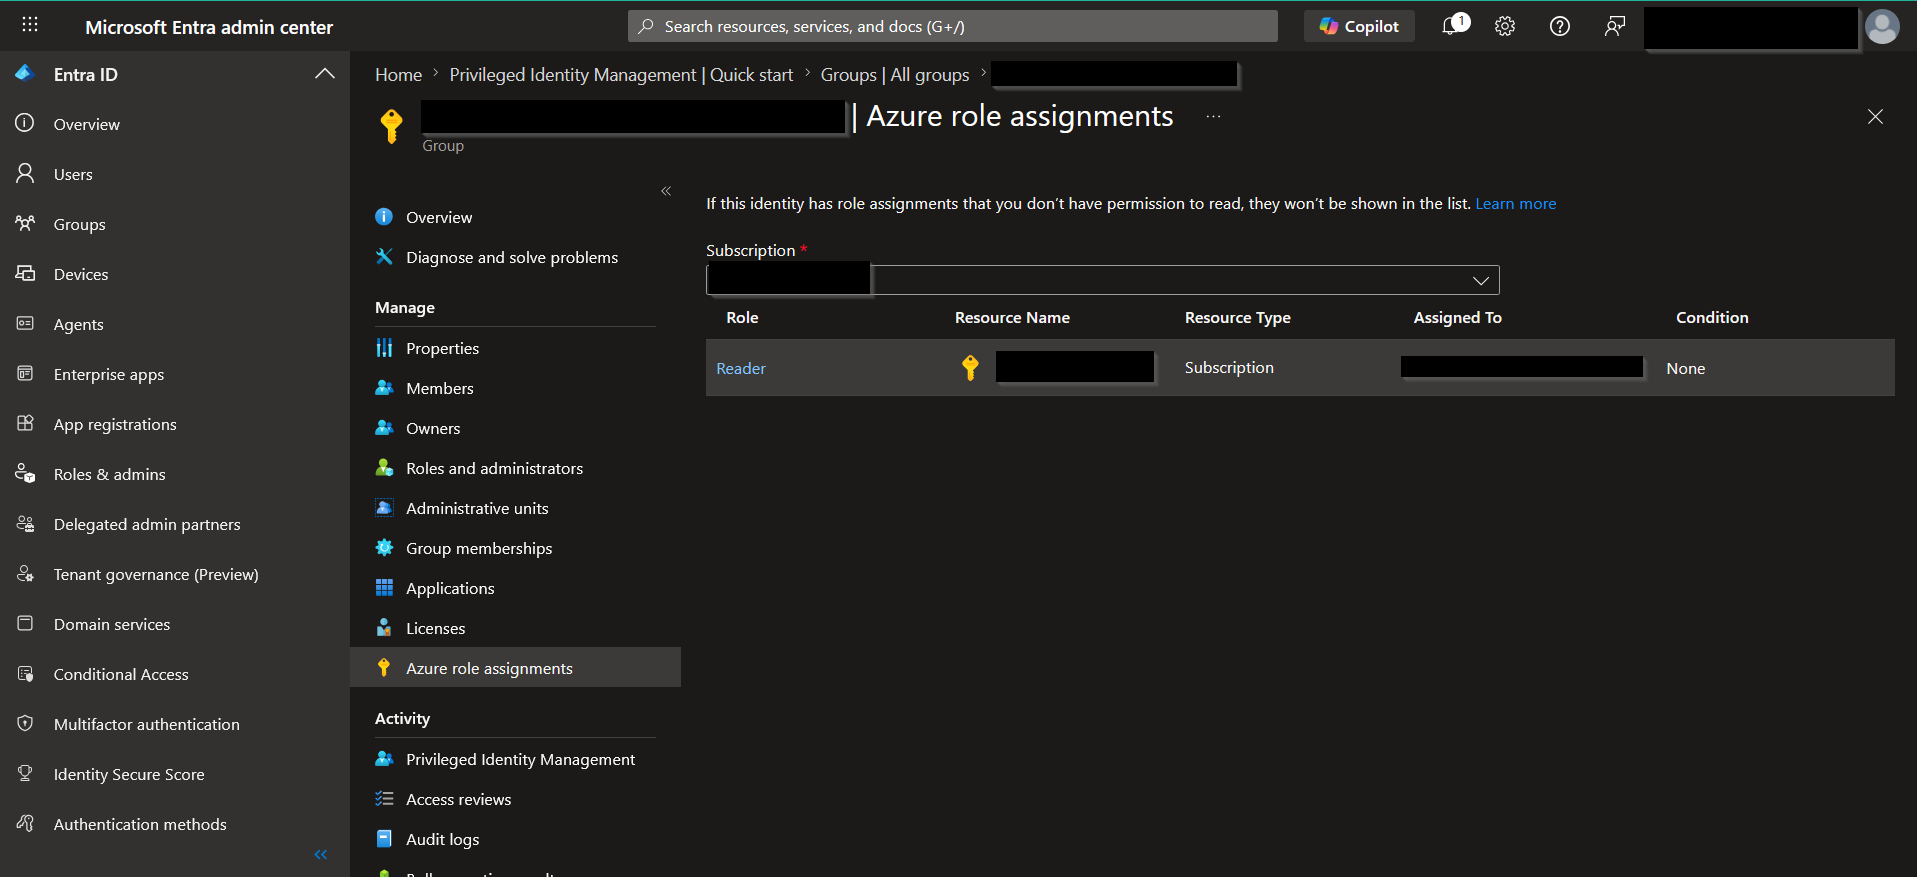Click the Domain services icon
This screenshot has width=1917, height=877.
pyautogui.click(x=26, y=623)
